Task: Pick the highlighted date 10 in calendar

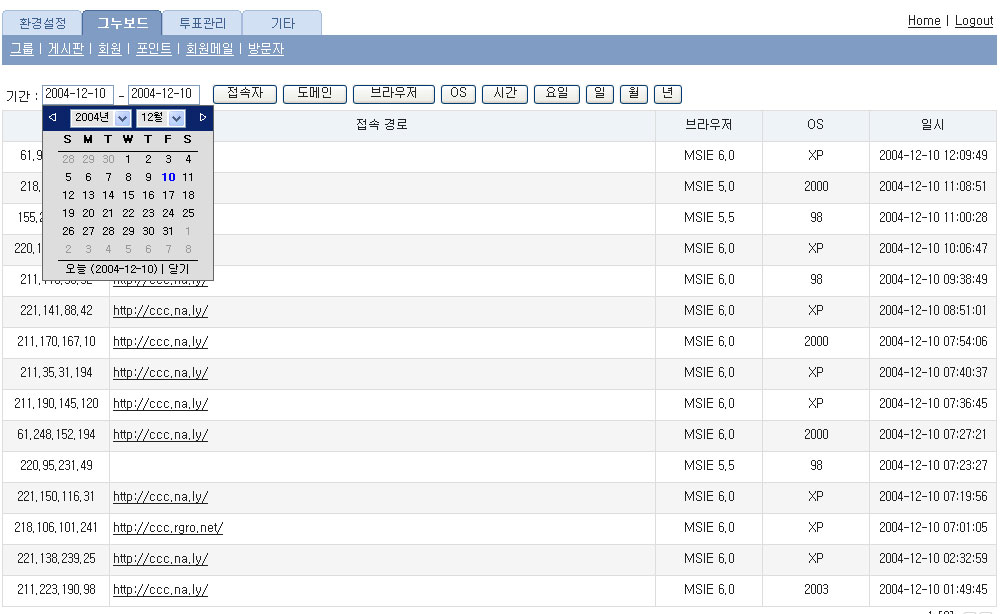Action: tap(168, 177)
